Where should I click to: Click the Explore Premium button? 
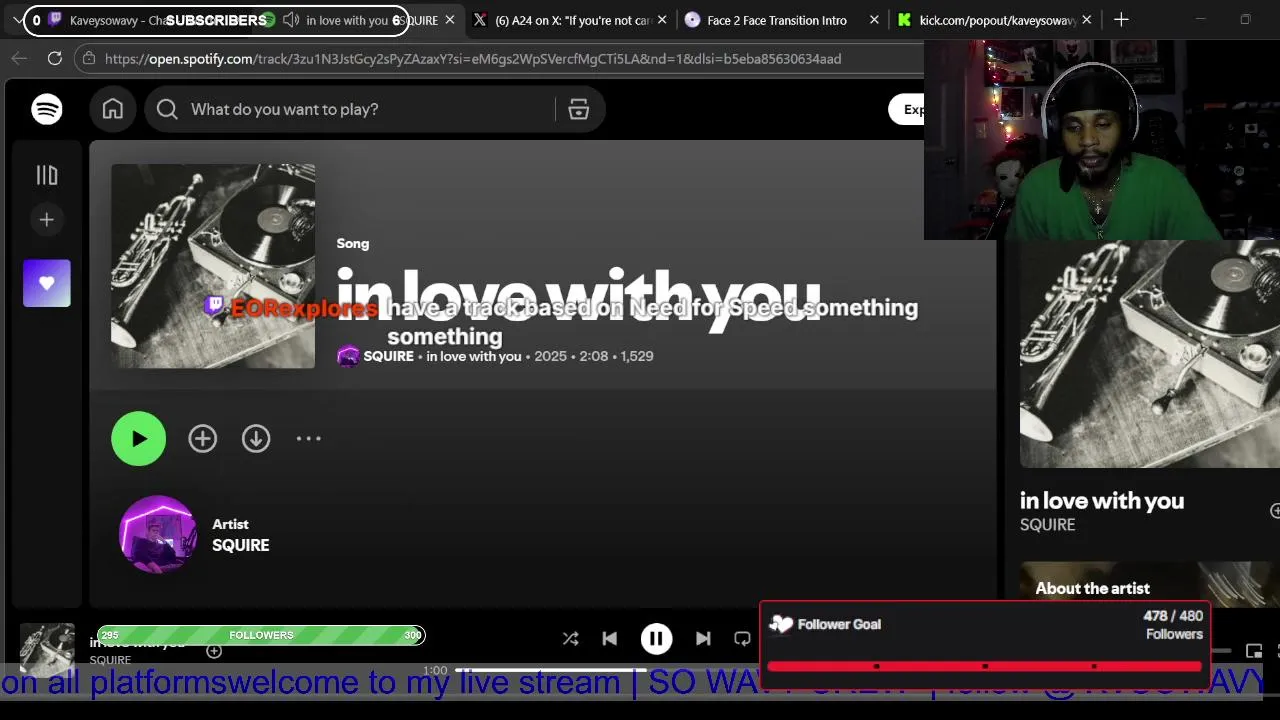tap(908, 109)
